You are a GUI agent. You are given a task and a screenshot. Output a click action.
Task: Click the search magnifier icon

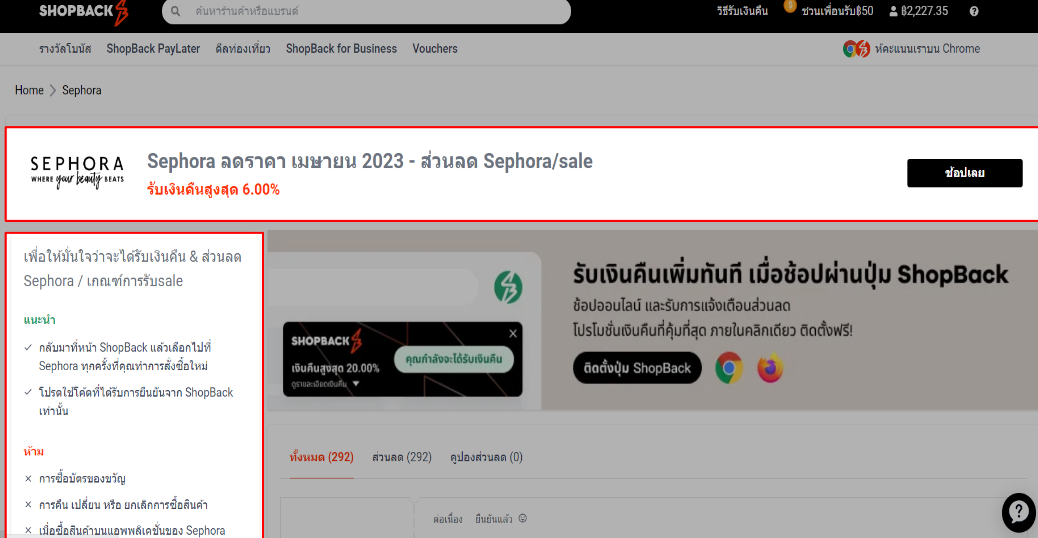[175, 11]
